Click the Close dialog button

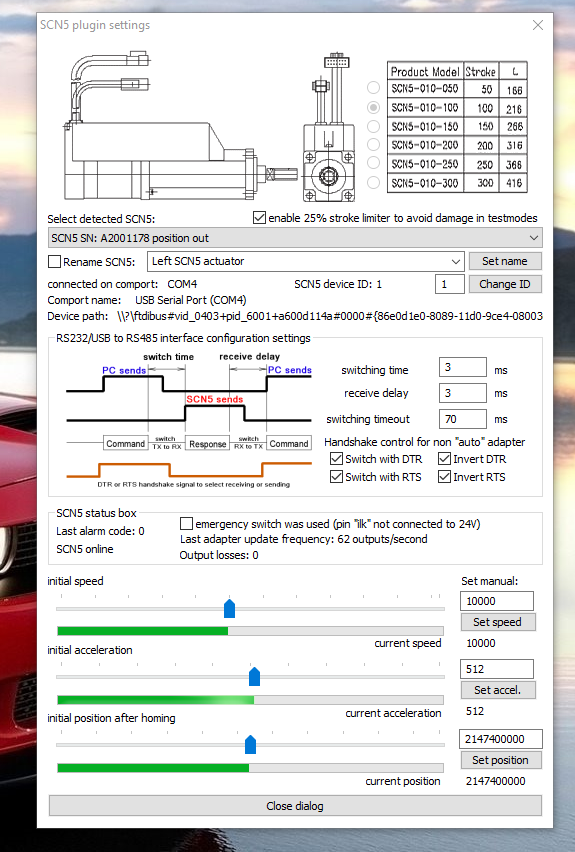click(295, 806)
